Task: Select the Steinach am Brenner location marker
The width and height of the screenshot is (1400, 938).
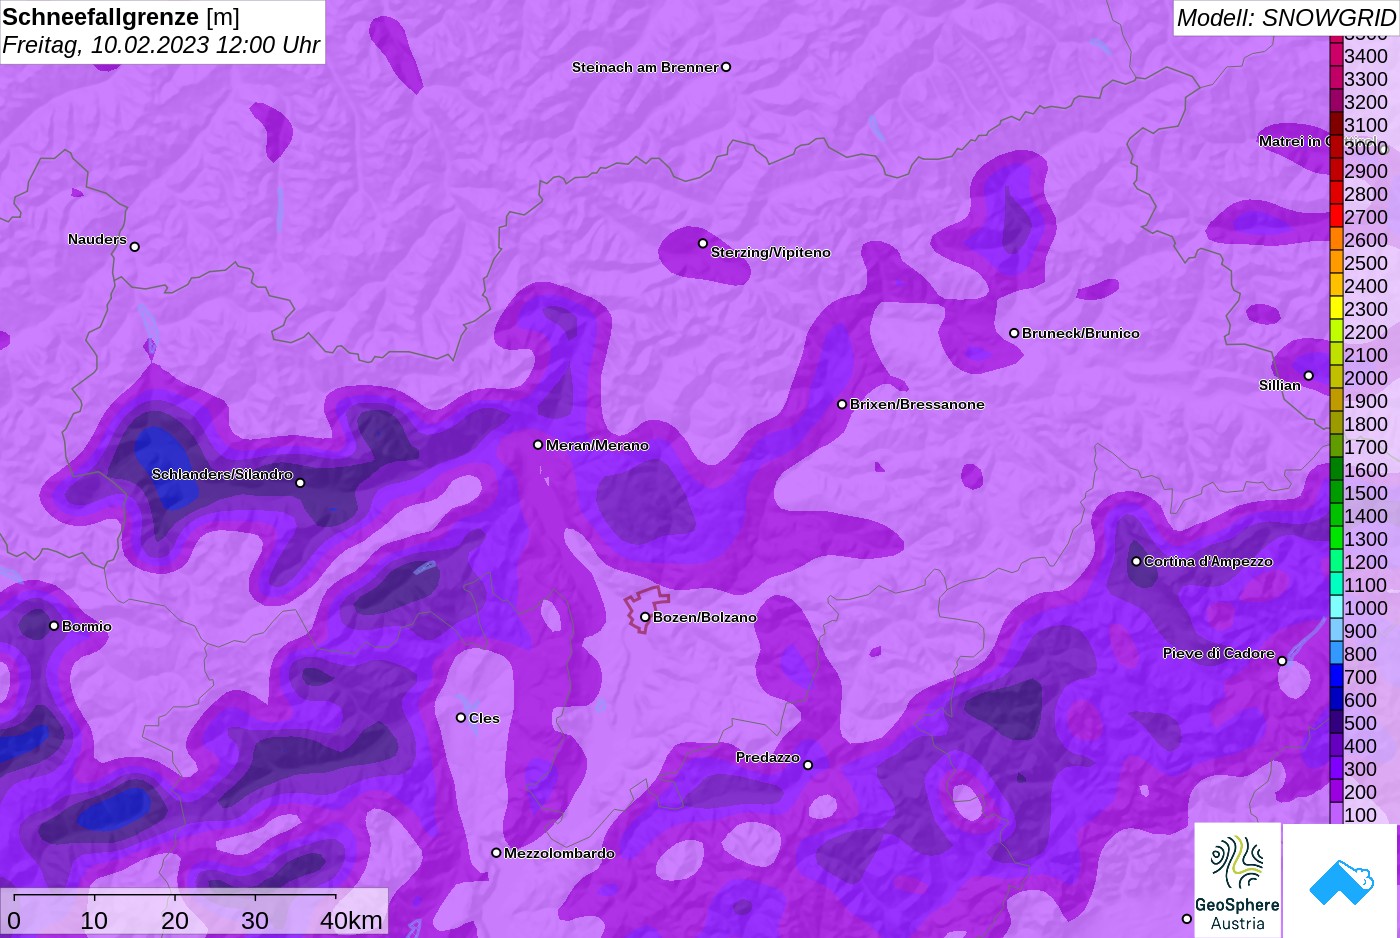Action: pos(726,67)
